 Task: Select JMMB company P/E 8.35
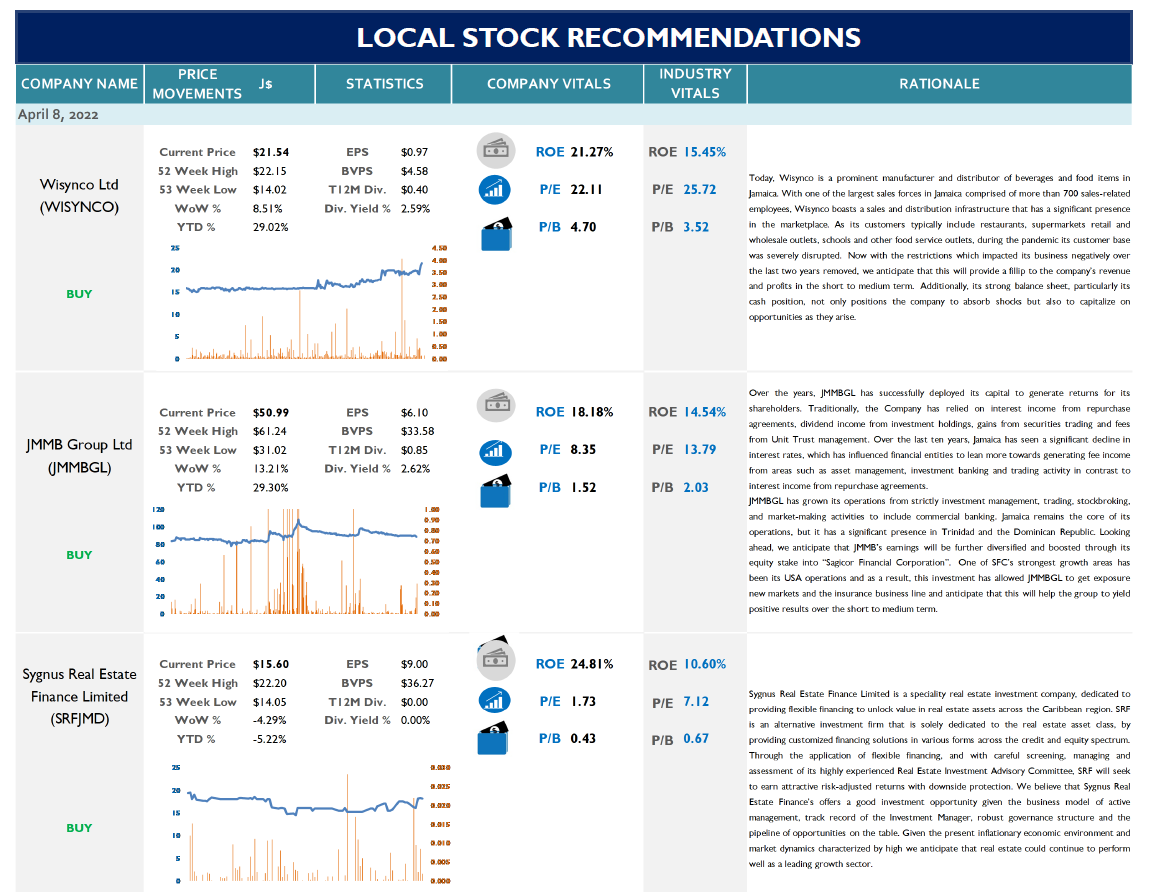coord(583,450)
